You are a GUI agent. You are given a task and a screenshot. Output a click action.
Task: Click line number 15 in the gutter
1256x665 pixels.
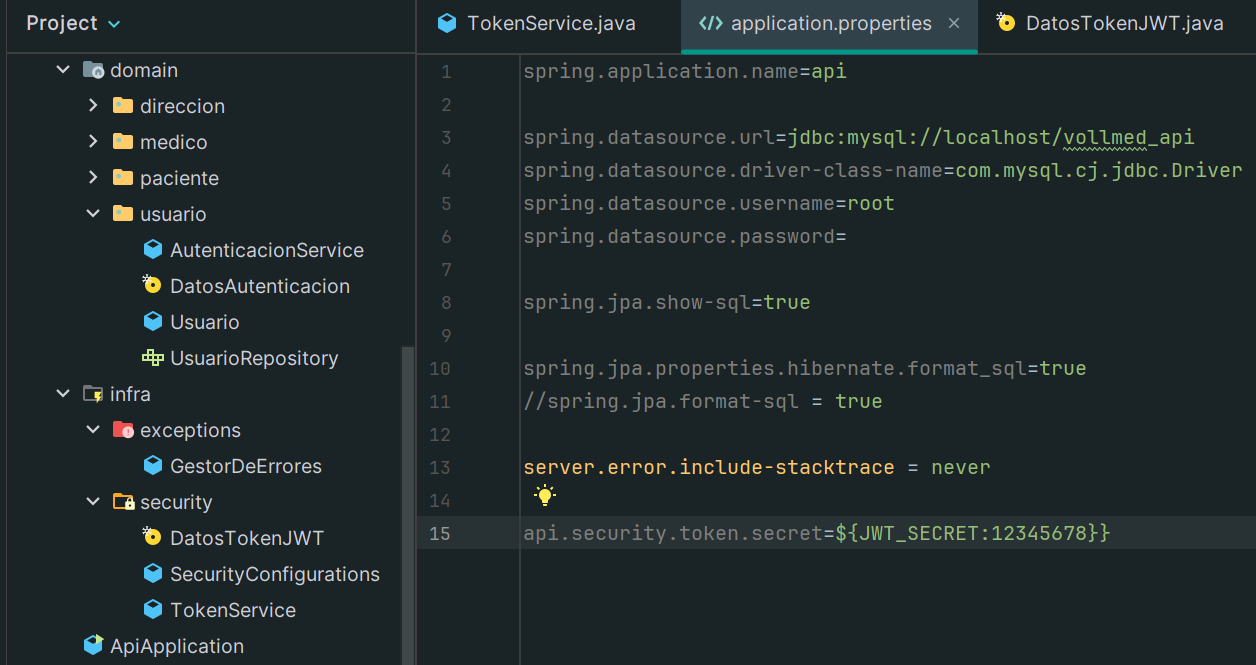[439, 533]
